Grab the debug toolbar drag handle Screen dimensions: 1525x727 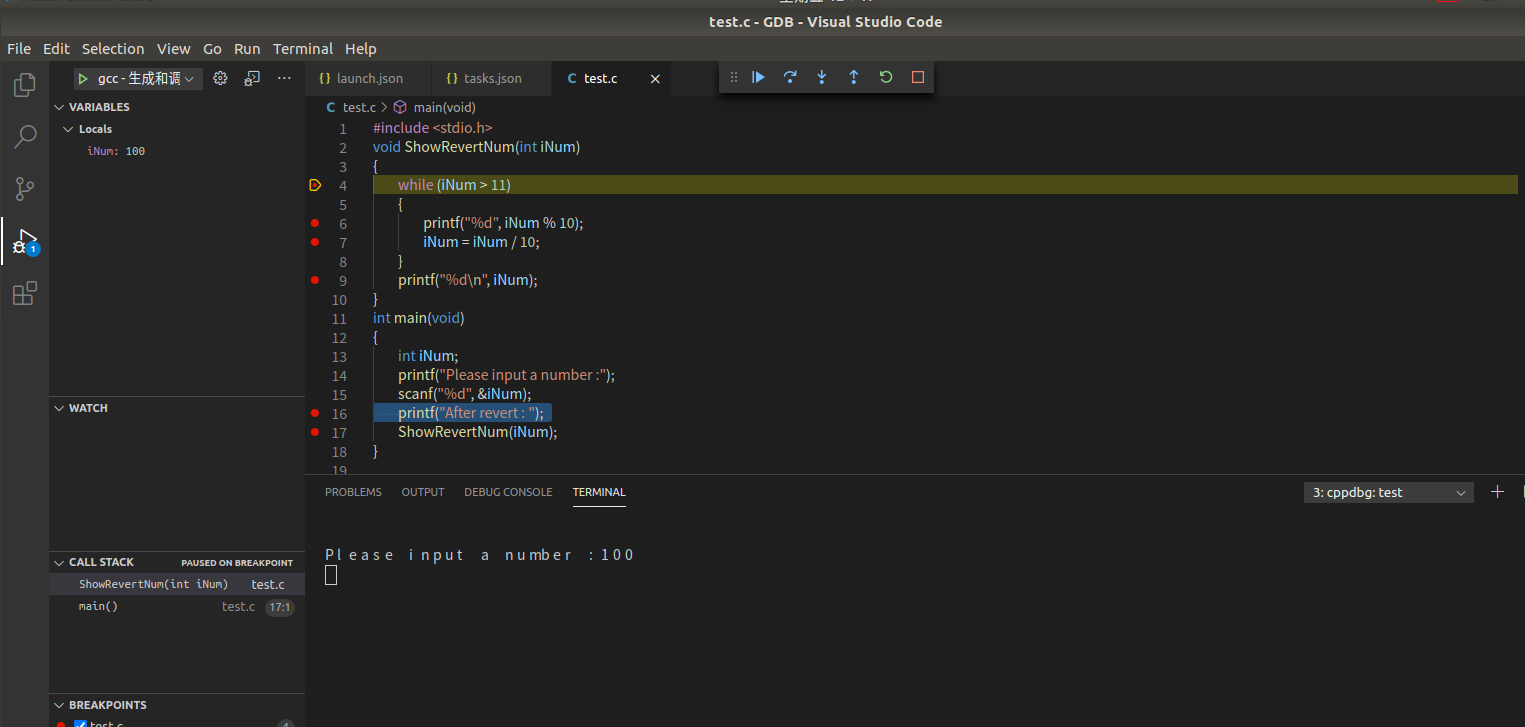tap(734, 77)
